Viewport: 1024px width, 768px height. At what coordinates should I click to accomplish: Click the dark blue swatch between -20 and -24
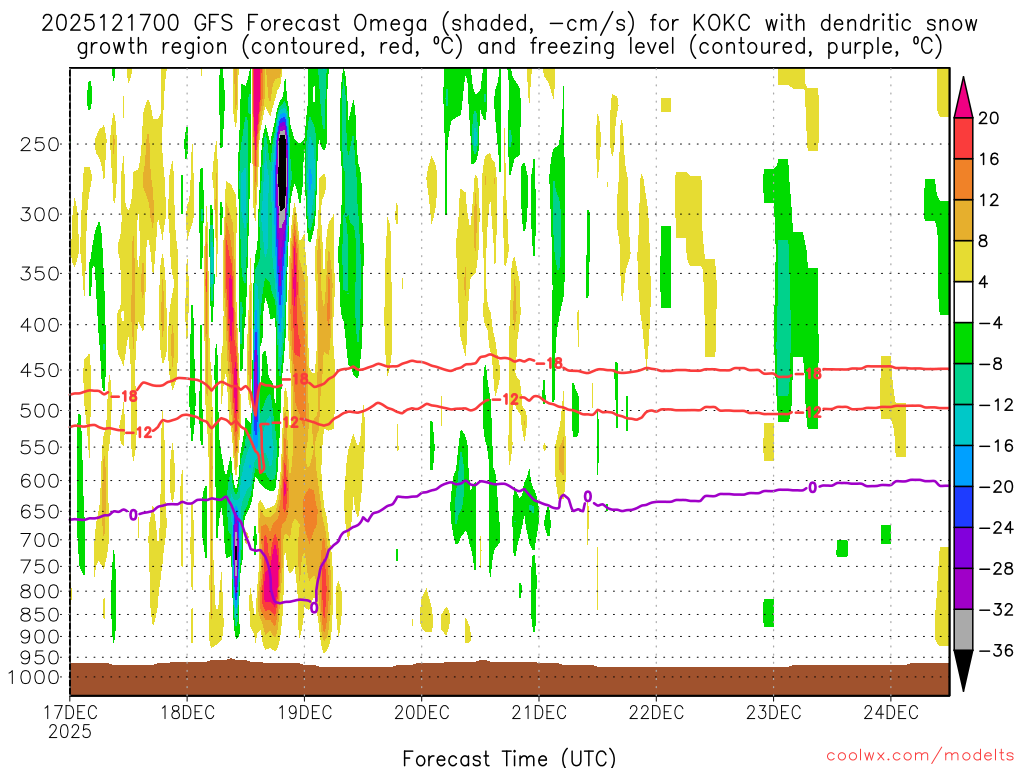tap(963, 507)
